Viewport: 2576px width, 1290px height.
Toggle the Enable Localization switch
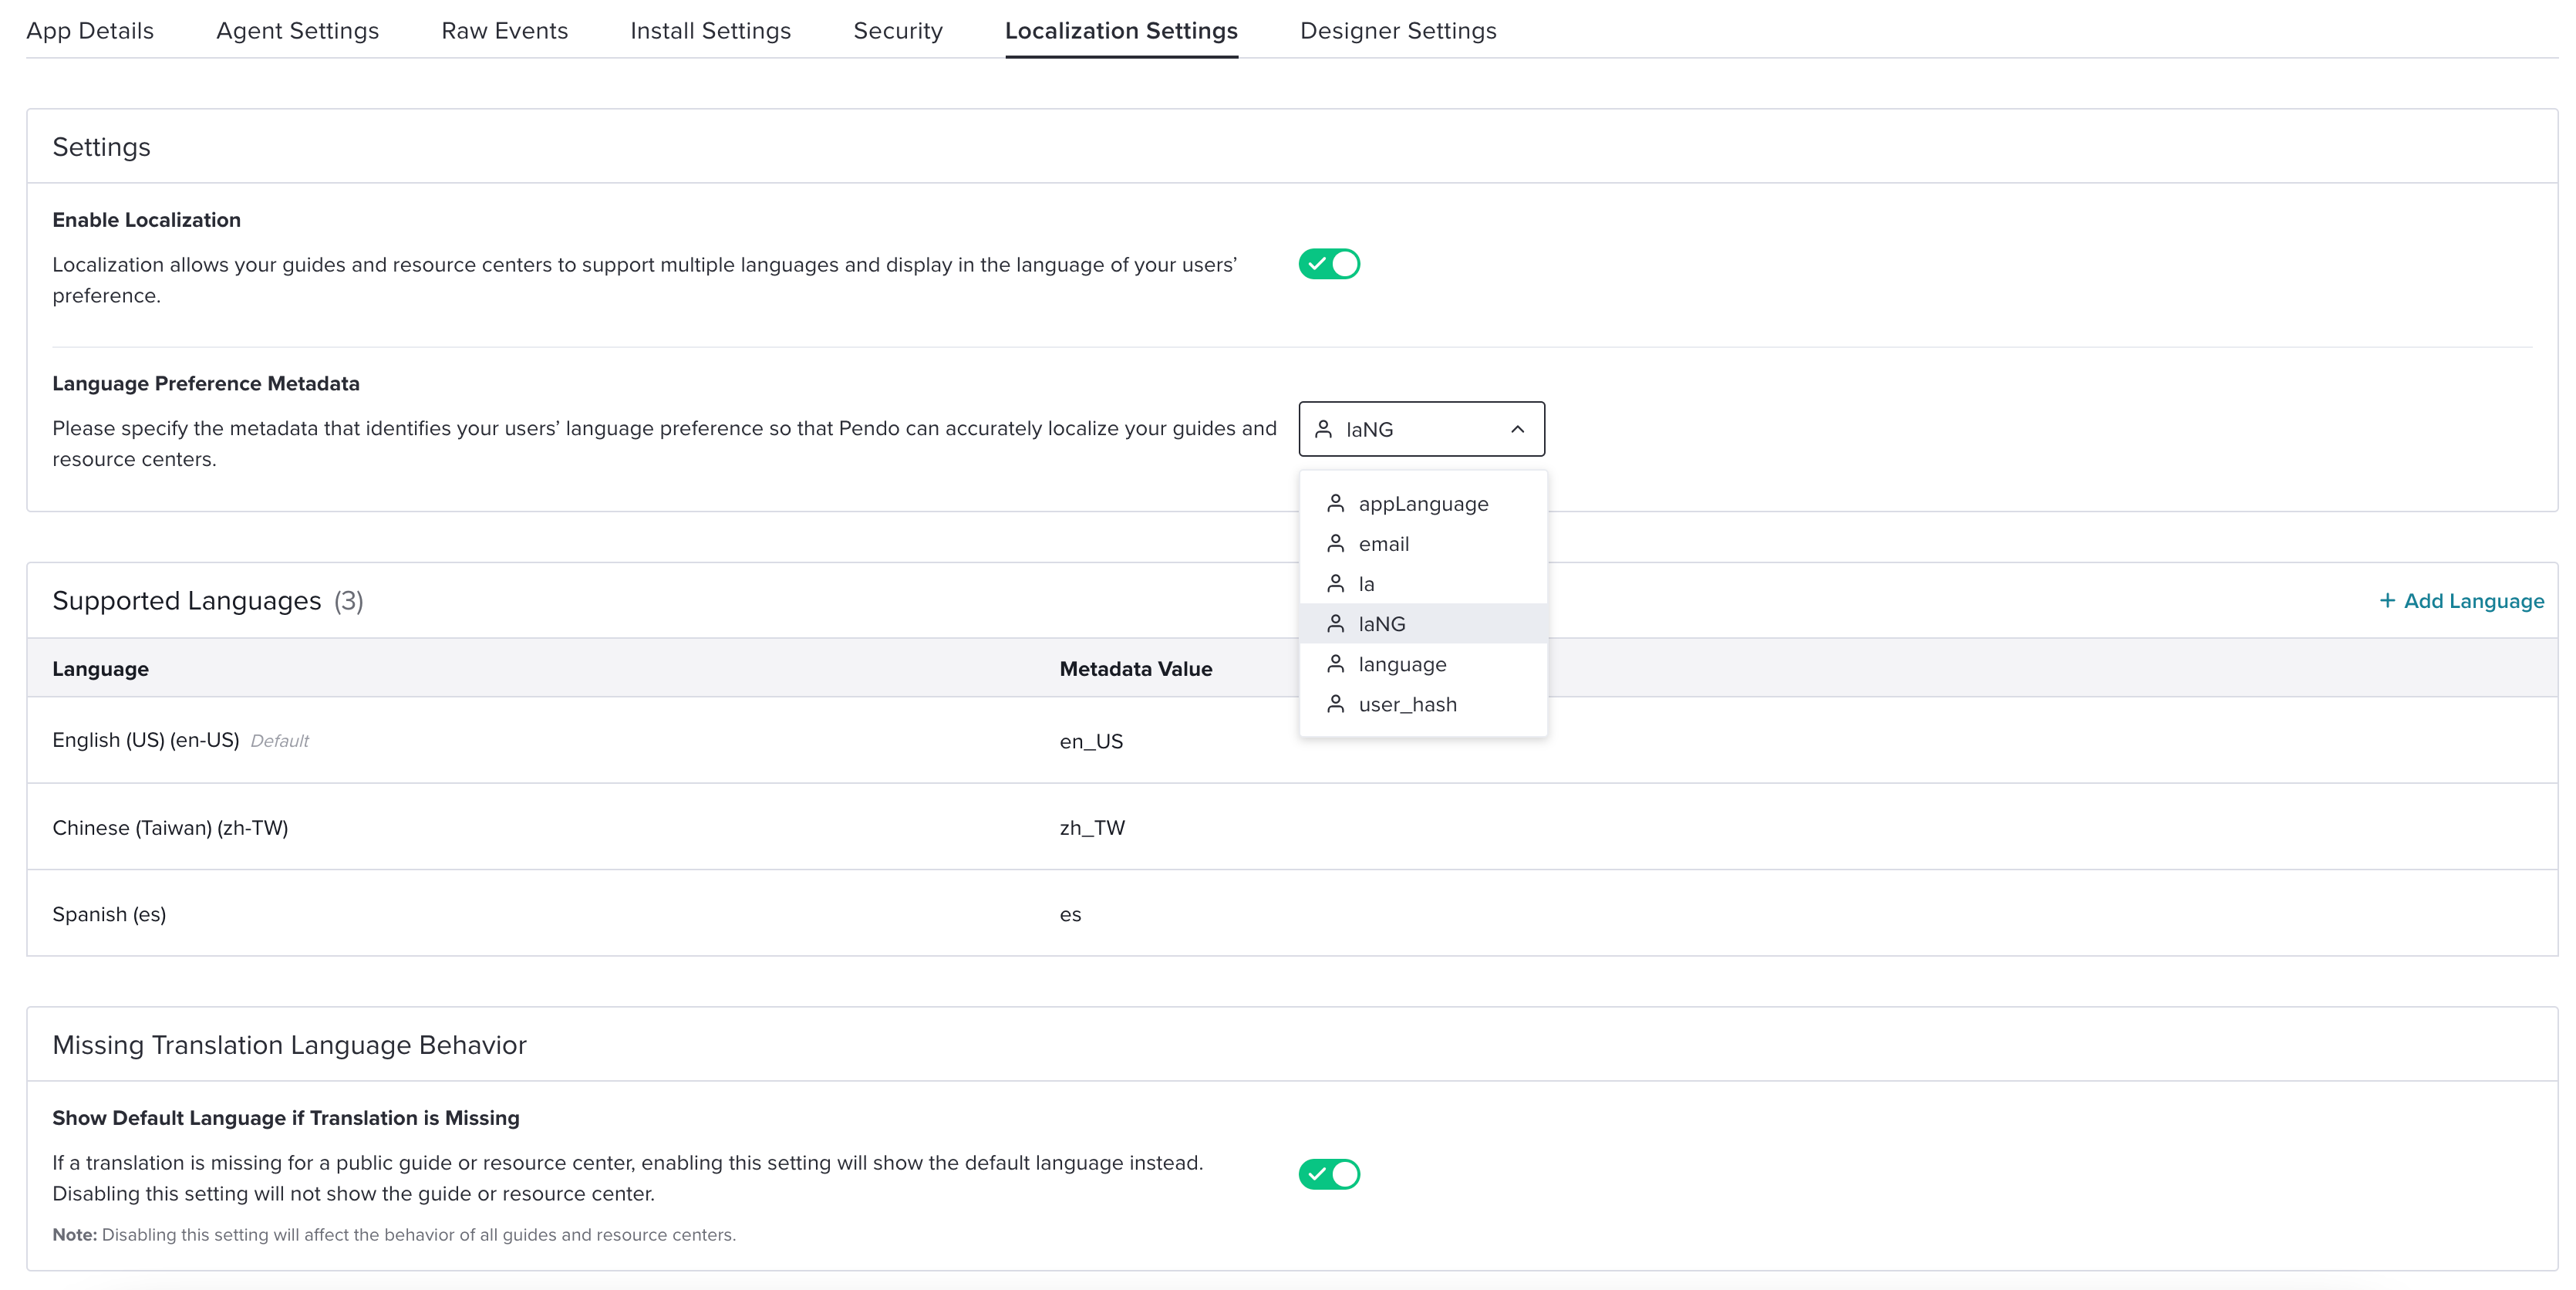1329,264
